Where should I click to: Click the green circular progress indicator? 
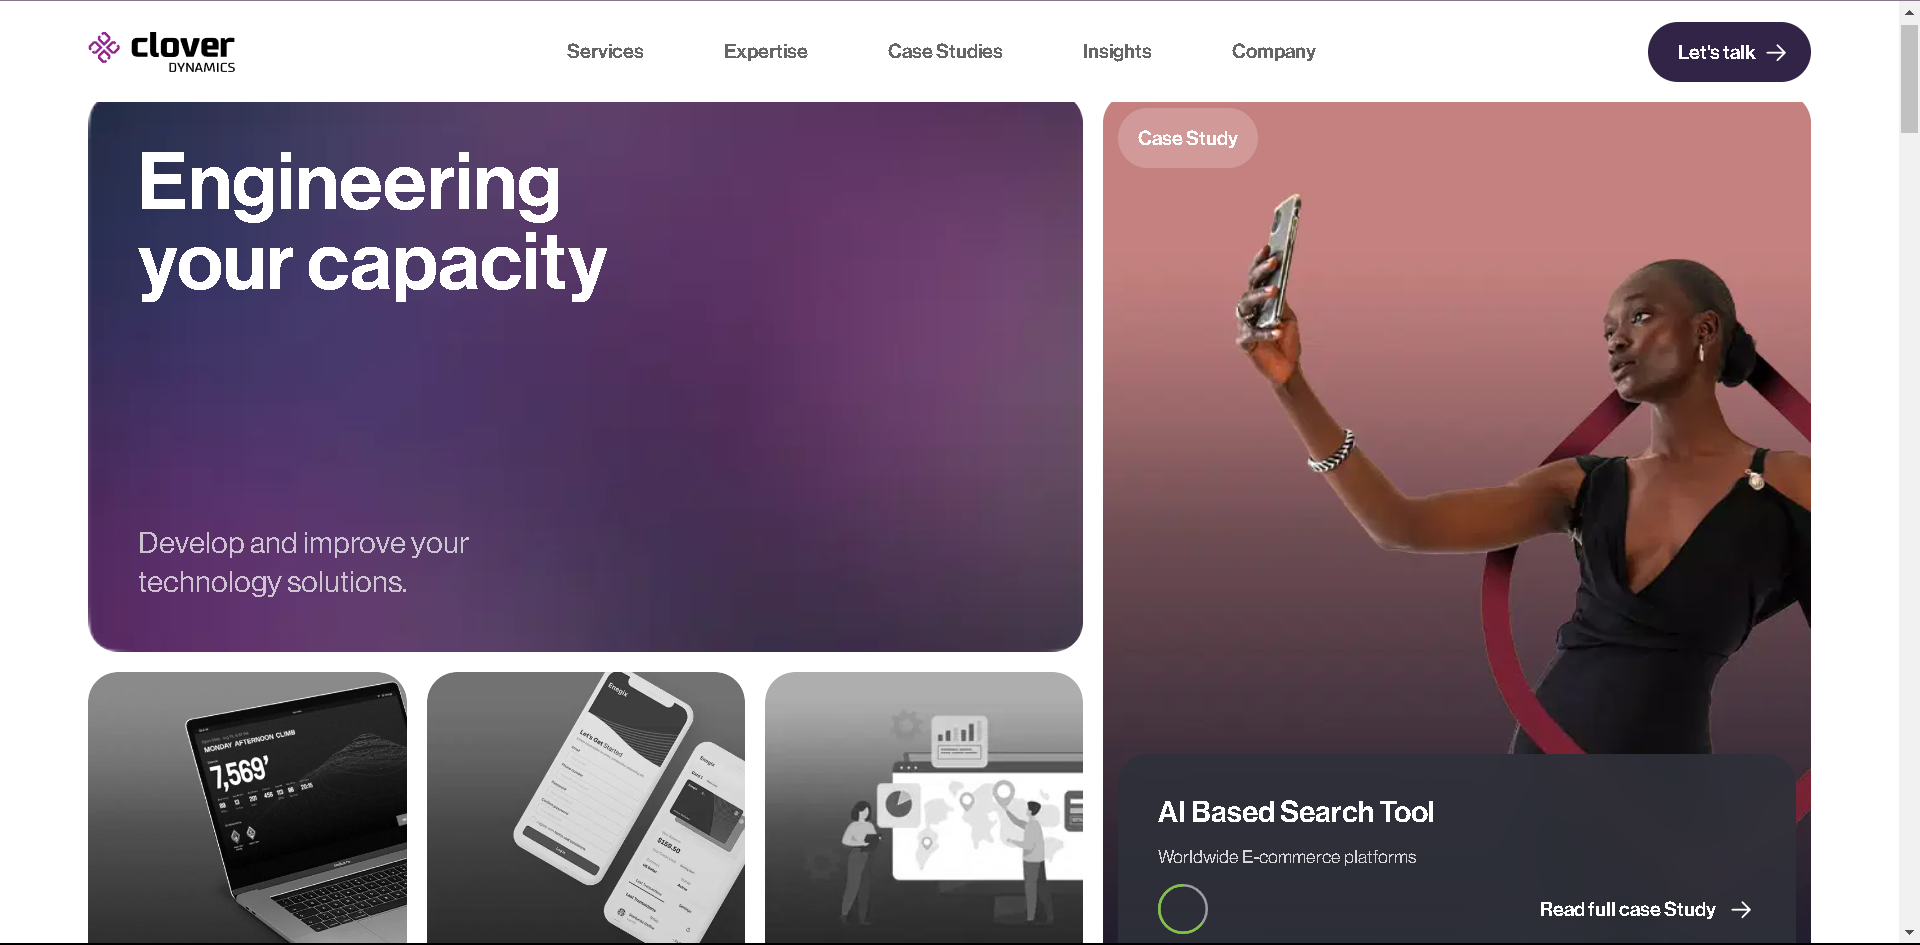(x=1183, y=909)
